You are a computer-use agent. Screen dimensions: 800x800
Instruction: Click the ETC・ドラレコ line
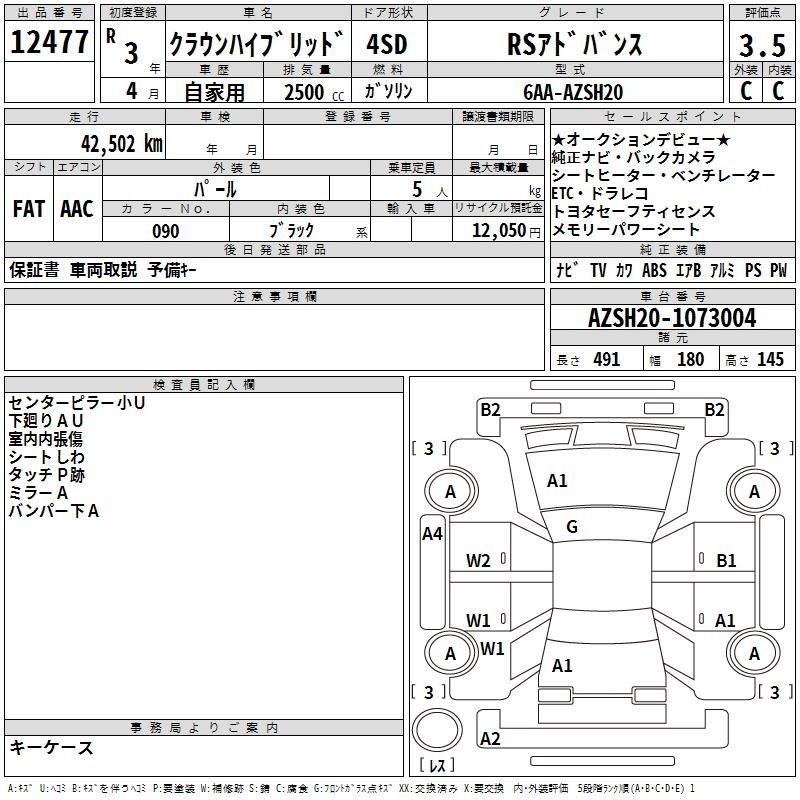600,193
